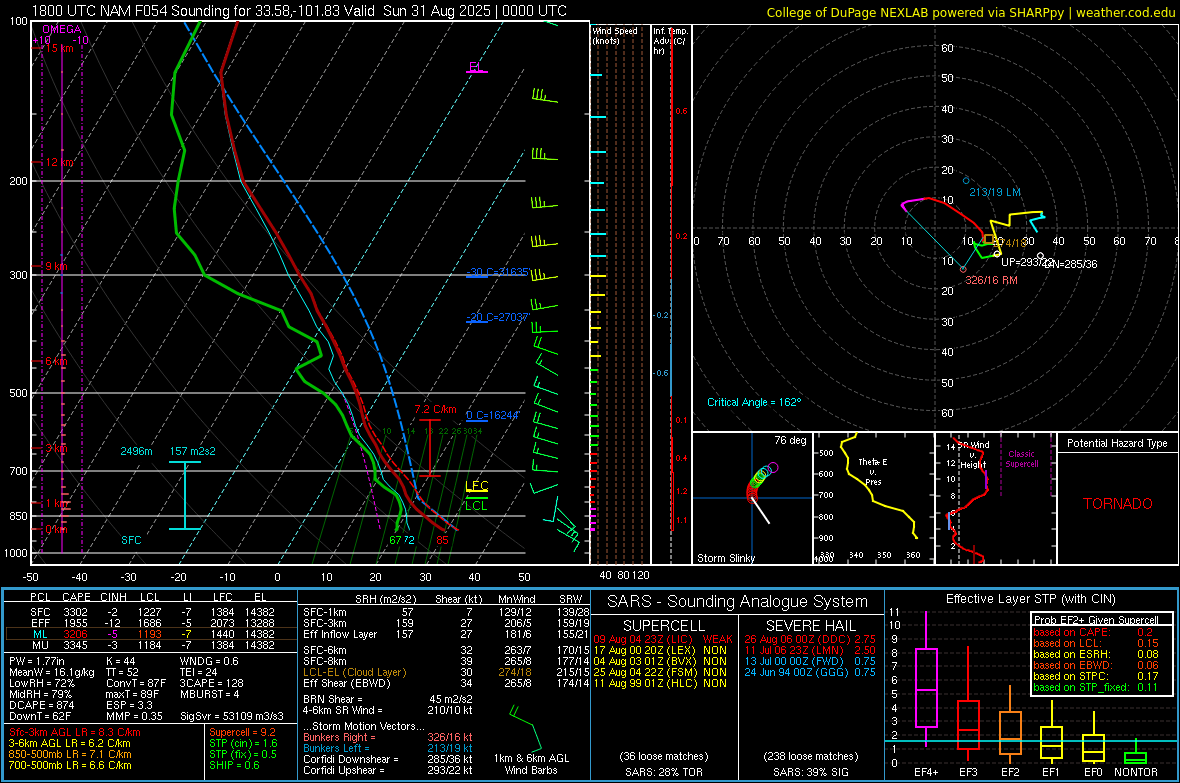The image size is (1180, 783).
Task: Click the LCL-EL (Cloud Layer) row label
Action: [x=354, y=672]
